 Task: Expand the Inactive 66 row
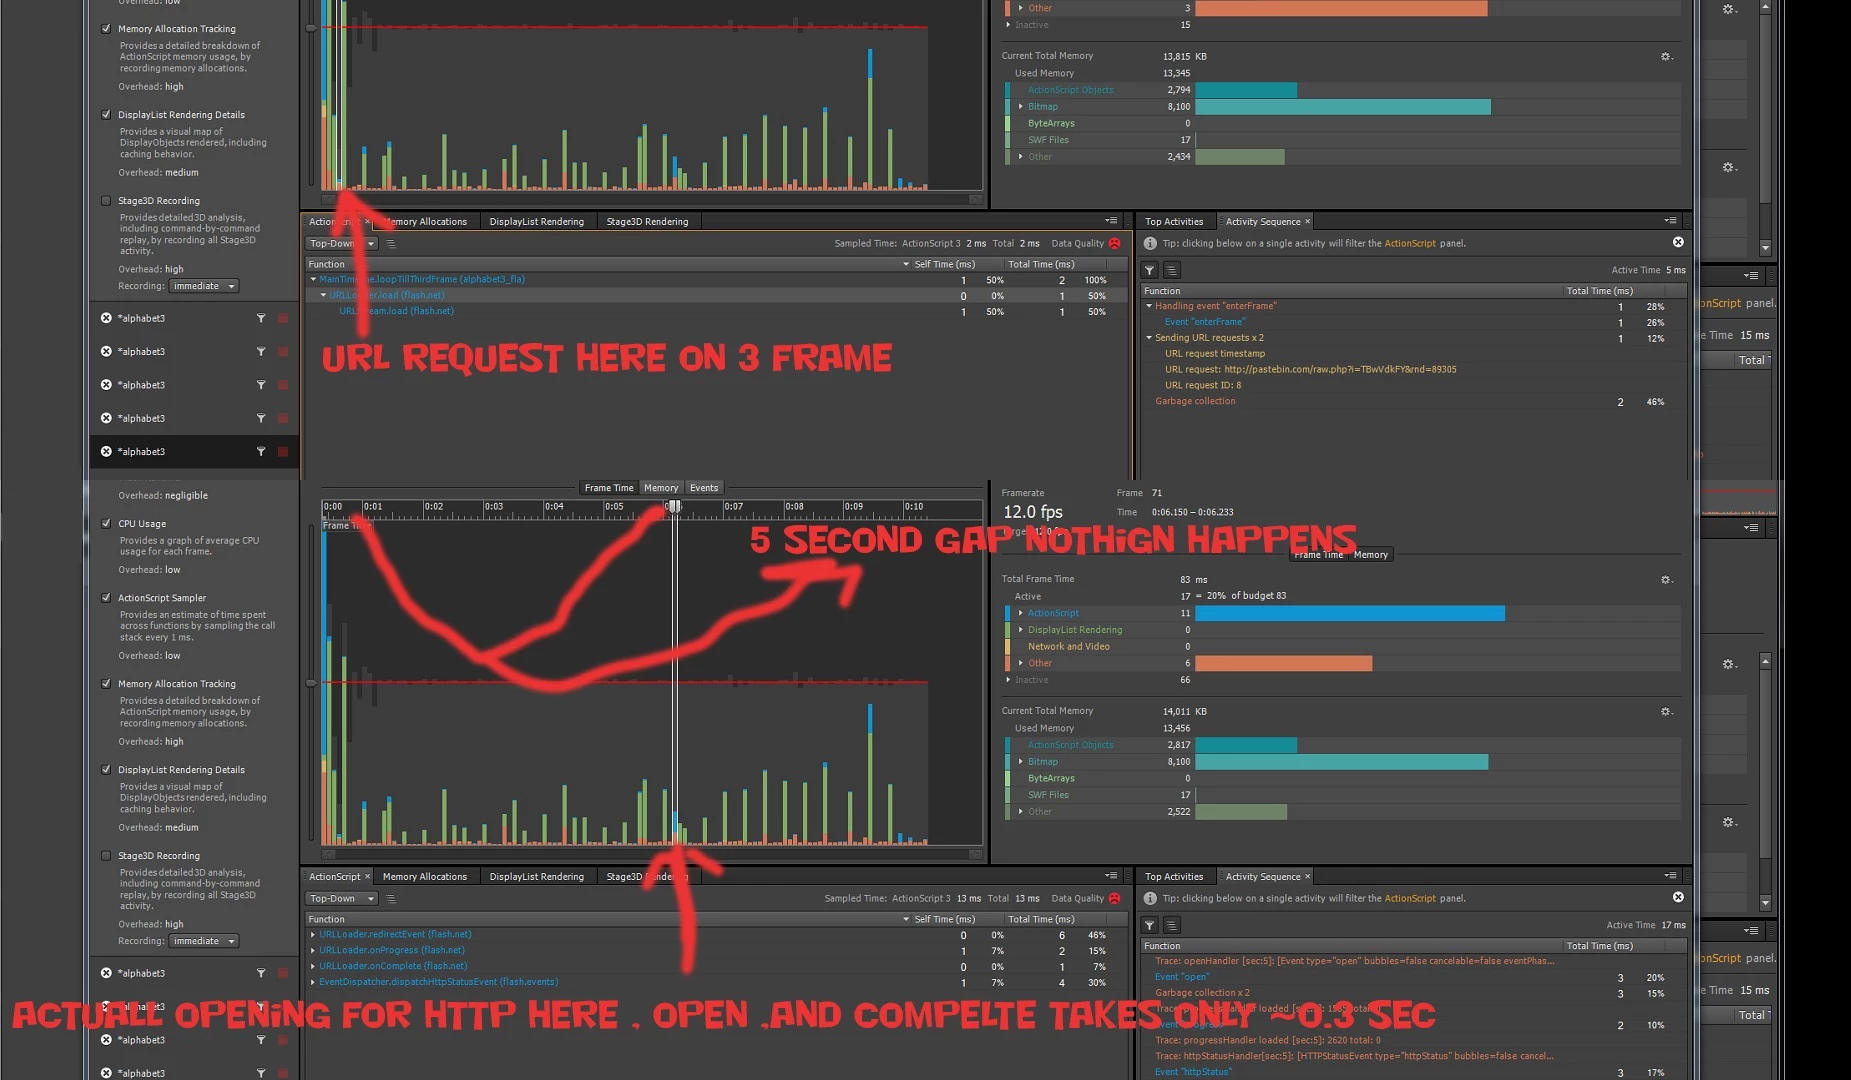(x=1008, y=680)
